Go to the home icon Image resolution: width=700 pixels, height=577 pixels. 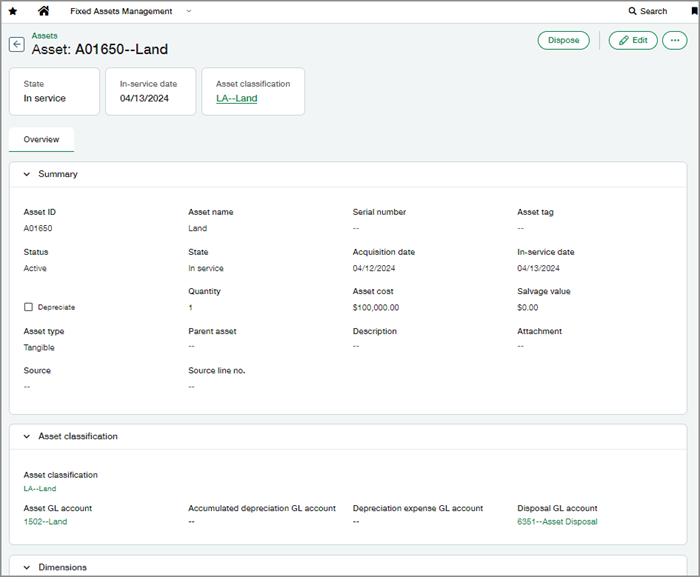(x=43, y=11)
